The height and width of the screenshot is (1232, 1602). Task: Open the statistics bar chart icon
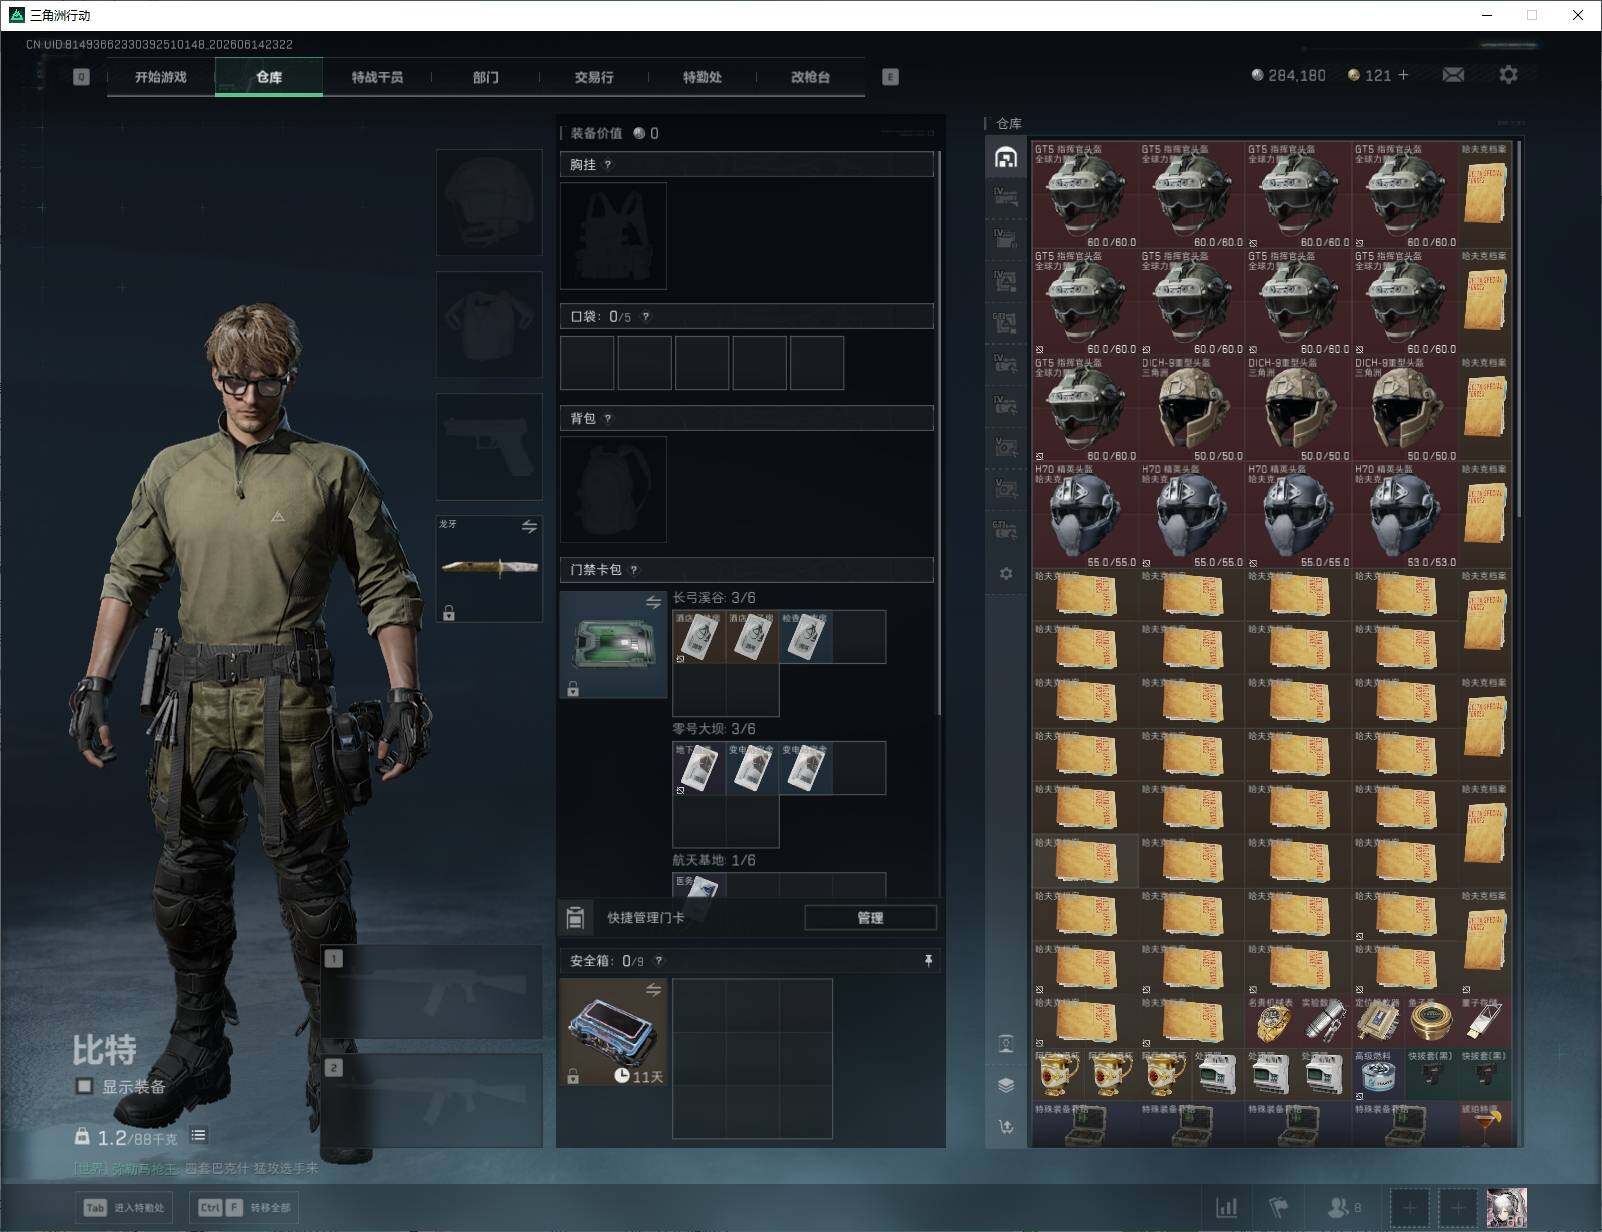pyautogui.click(x=1226, y=1208)
